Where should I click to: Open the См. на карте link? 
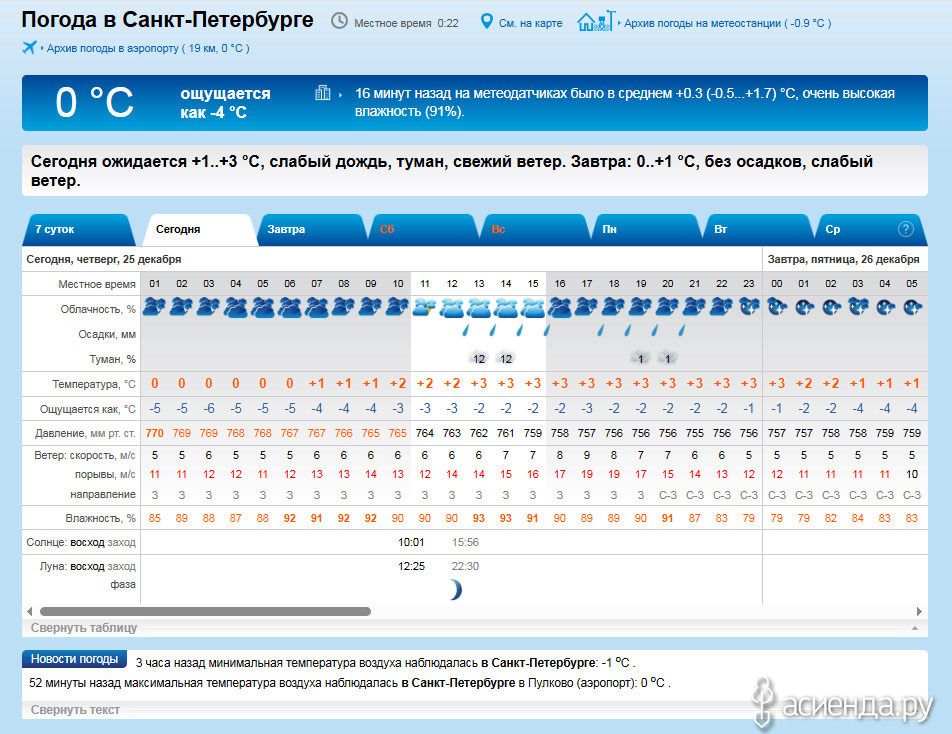[x=530, y=23]
